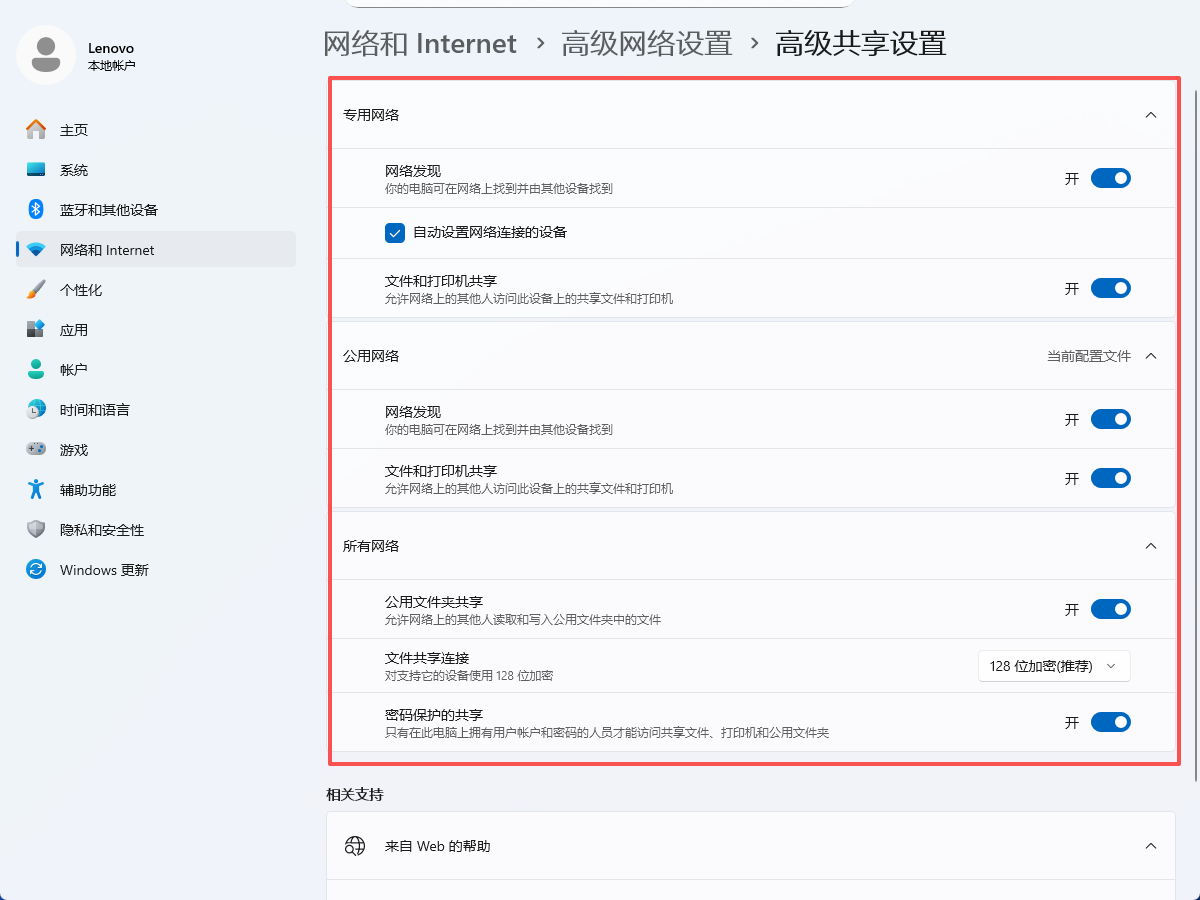The height and width of the screenshot is (900, 1200).
Task: Open 蓝牙和其他设备 via its Bluetooth icon
Action: [x=36, y=210]
